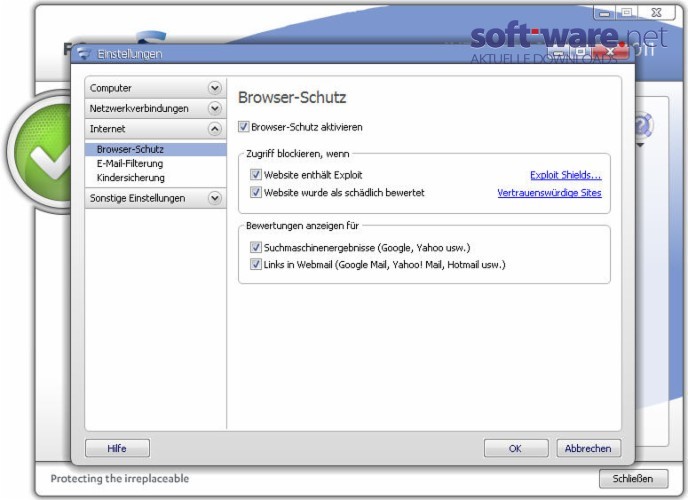Click the Sonstige Einstellungen header label
This screenshot has height=500, width=688.
[137, 198]
